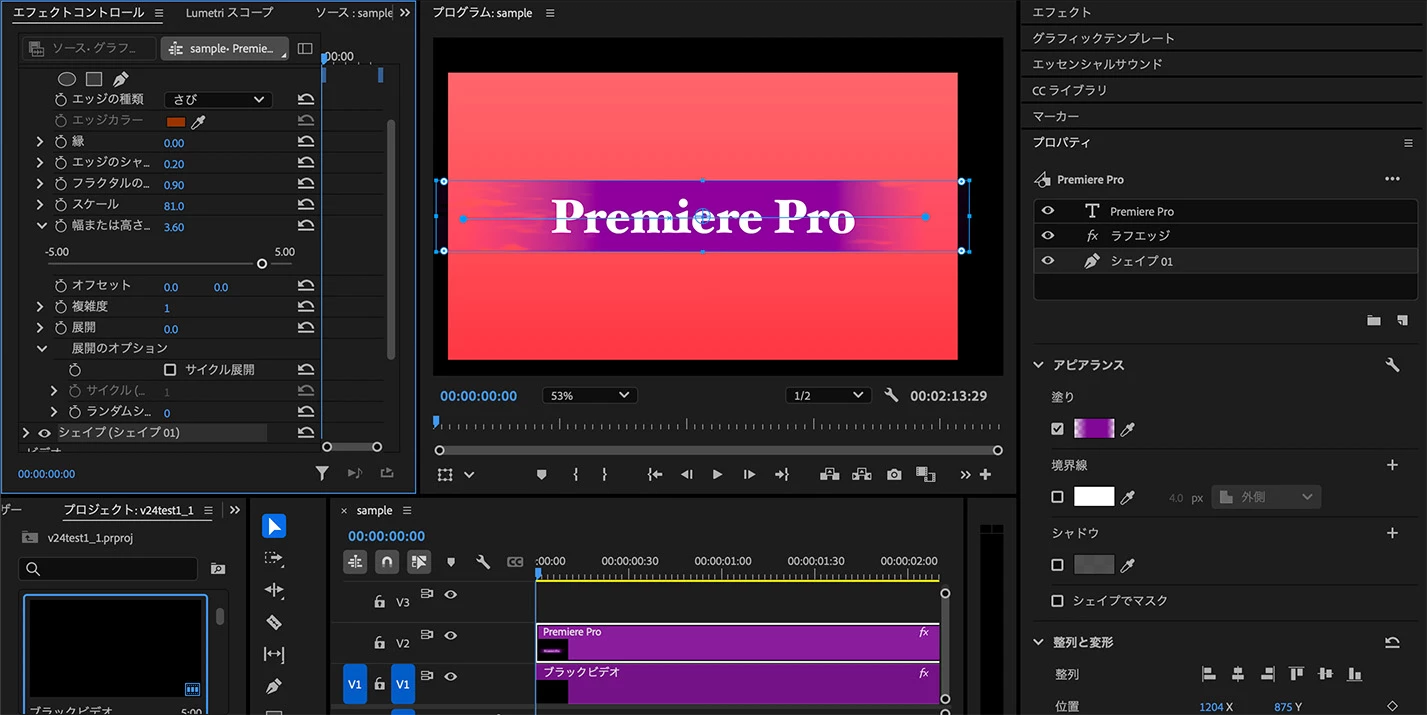Open Program monitor settings wrench
1427x715 pixels.
(x=892, y=396)
